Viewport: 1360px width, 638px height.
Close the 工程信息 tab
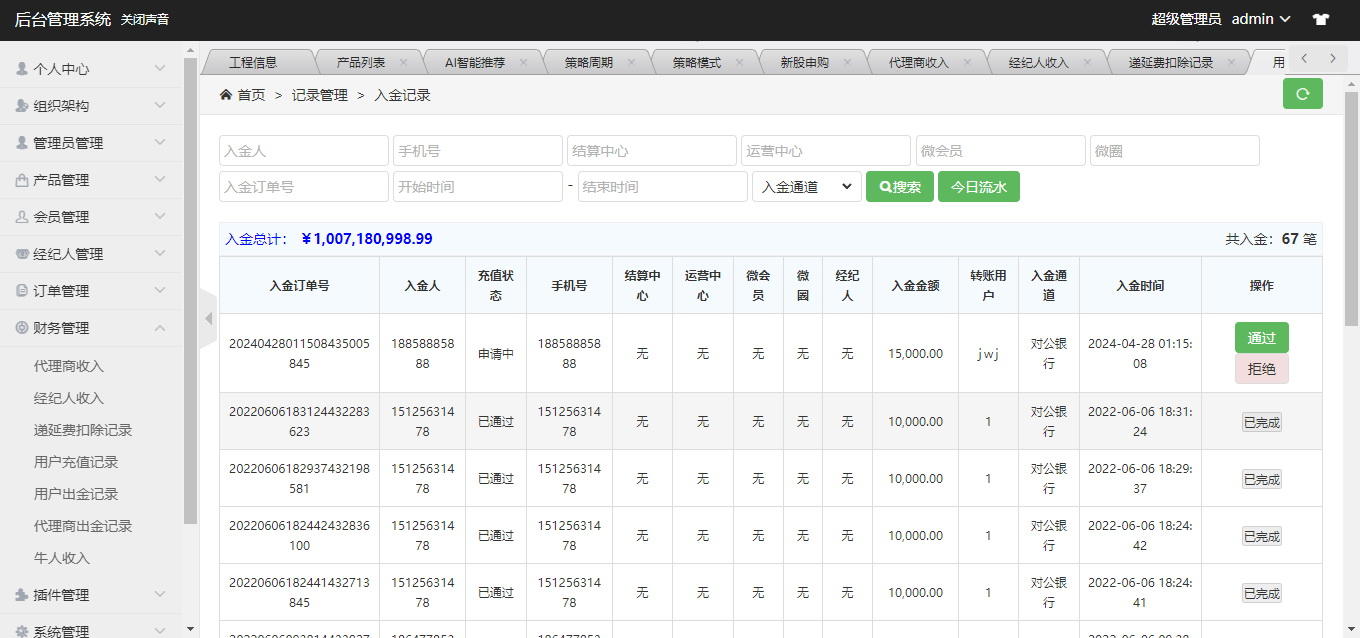coord(306,62)
